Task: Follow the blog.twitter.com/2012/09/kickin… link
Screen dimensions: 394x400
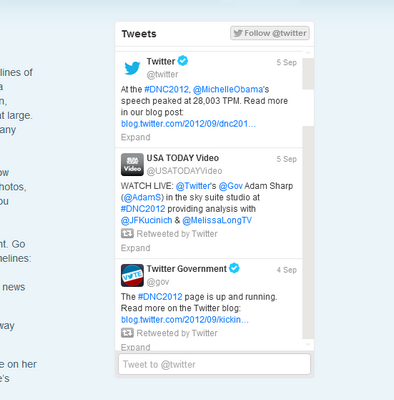Action: tap(185, 320)
